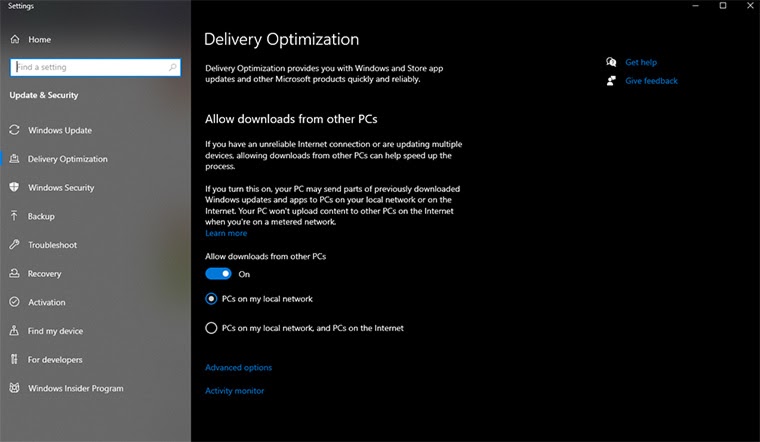Click the Recovery icon in sidebar
The image size is (760, 442).
(15, 273)
